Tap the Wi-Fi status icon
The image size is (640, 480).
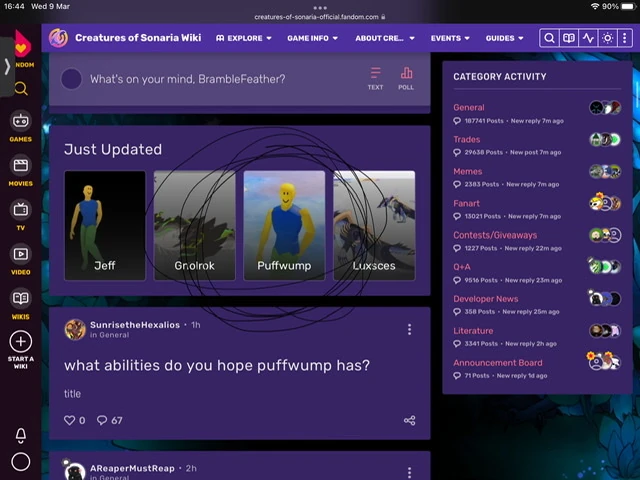[x=595, y=6]
